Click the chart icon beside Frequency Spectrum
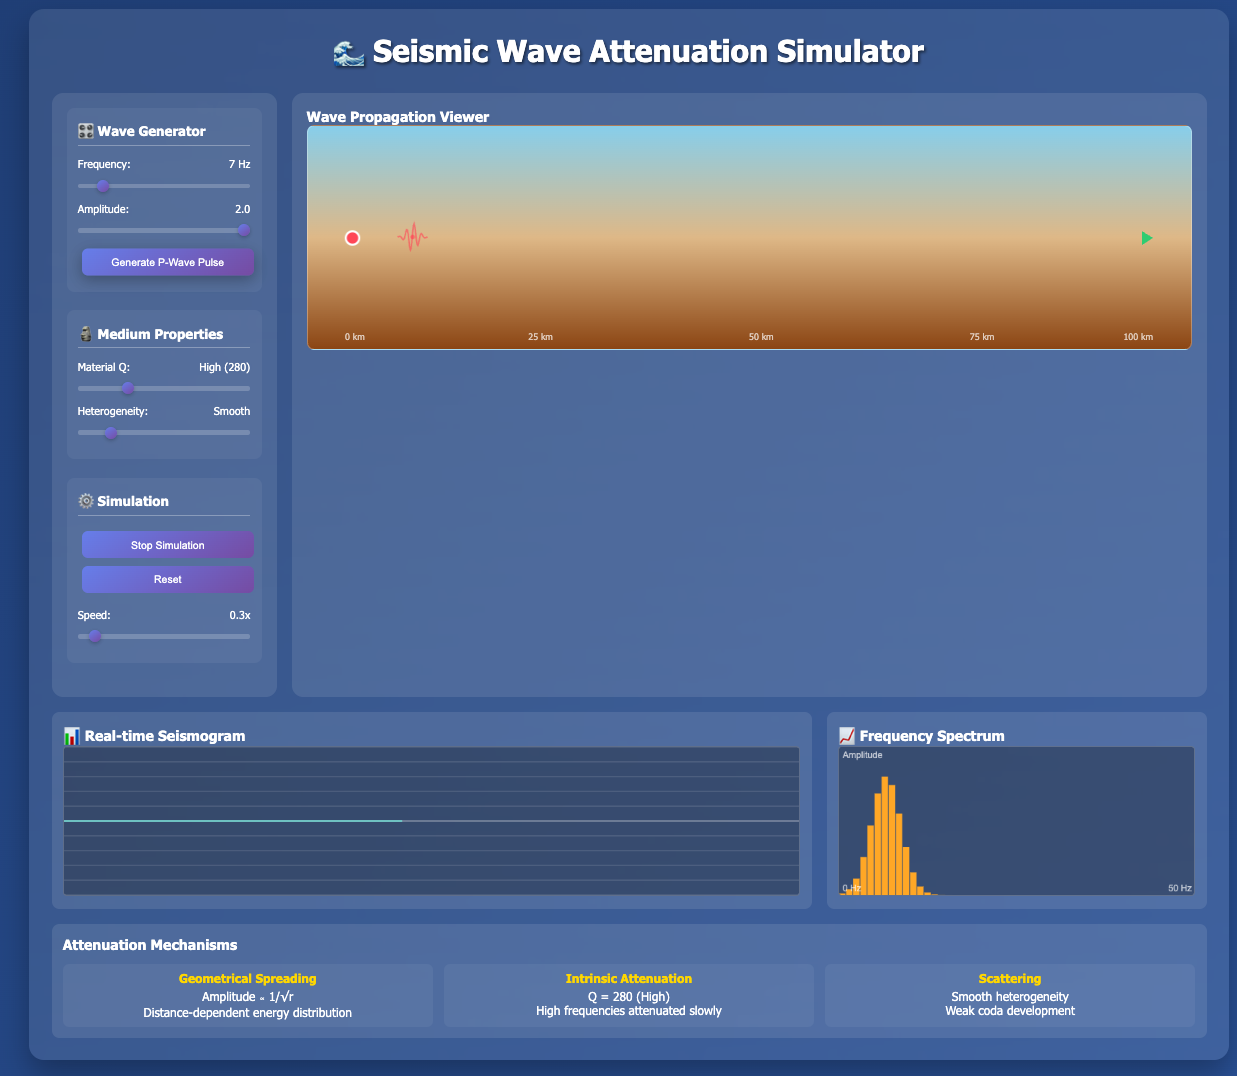 click(x=849, y=736)
